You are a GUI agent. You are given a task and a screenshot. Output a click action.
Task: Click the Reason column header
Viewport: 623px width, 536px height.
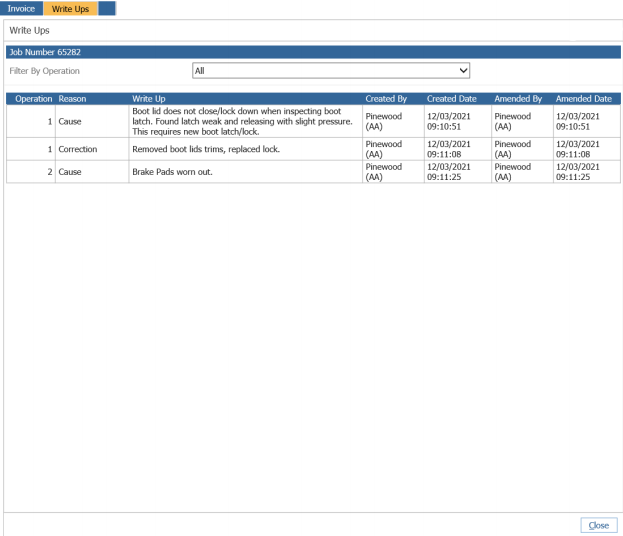click(x=72, y=99)
